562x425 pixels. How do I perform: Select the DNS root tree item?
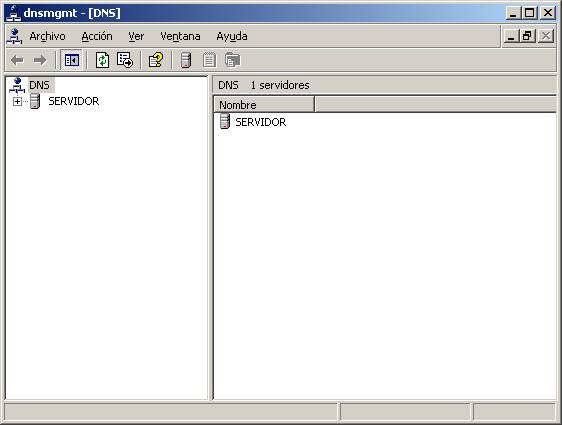click(39, 85)
